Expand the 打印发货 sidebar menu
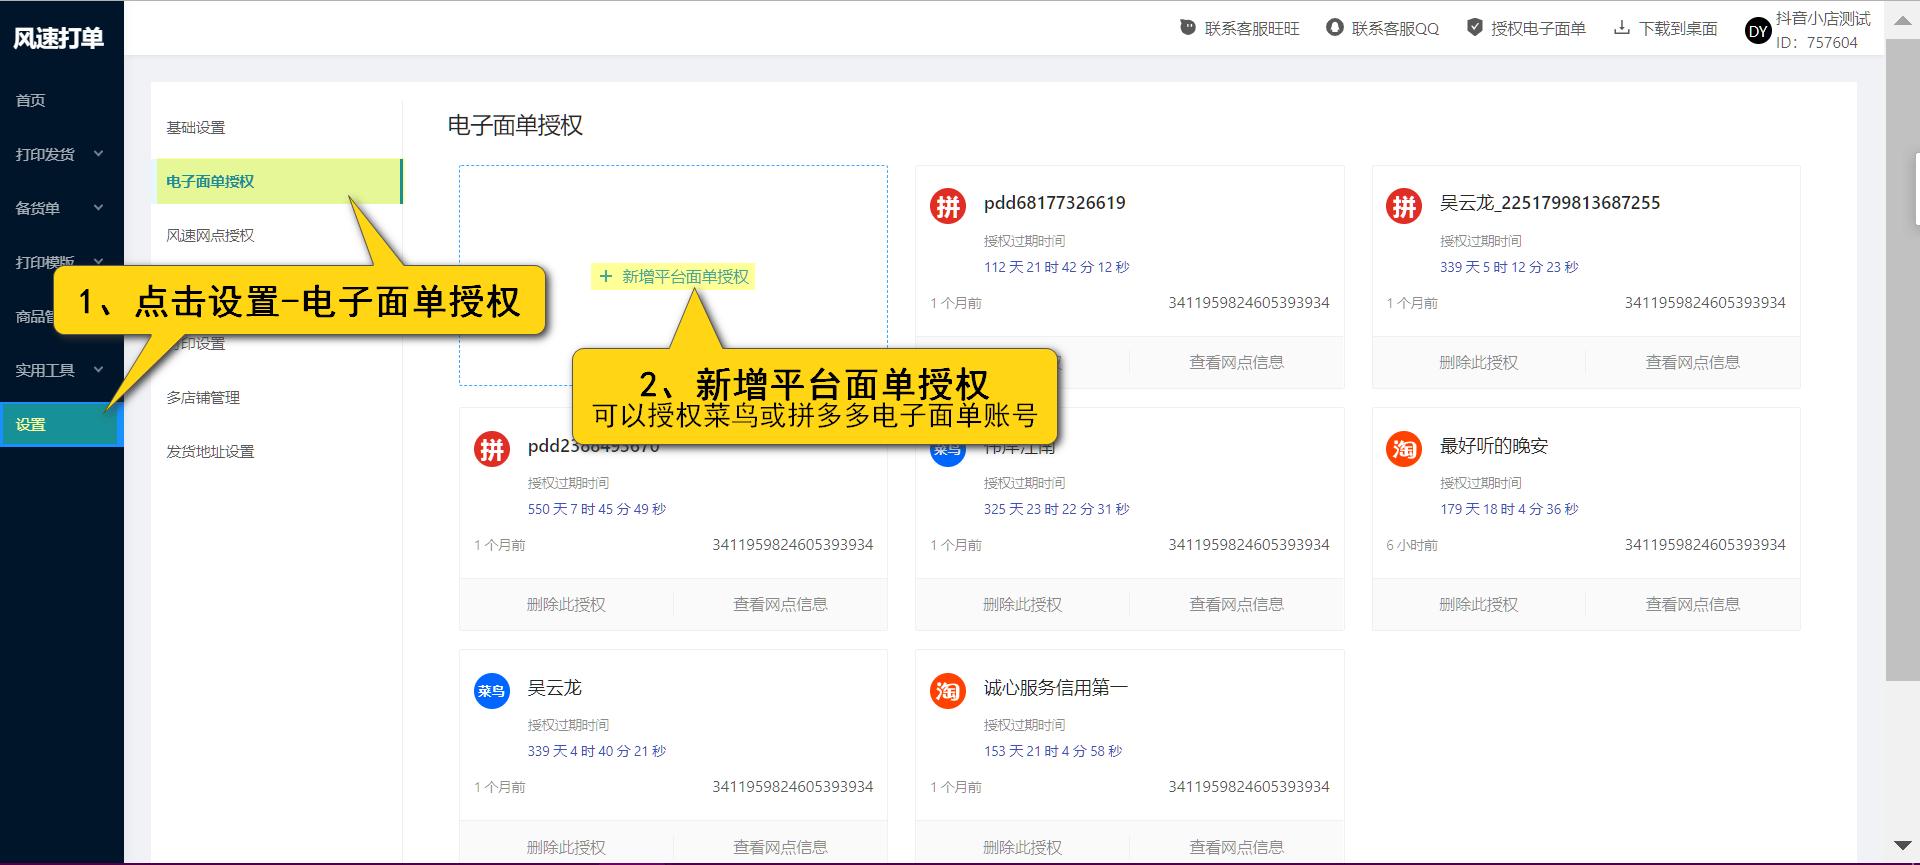Viewport: 1920px width, 865px height. 60,154
